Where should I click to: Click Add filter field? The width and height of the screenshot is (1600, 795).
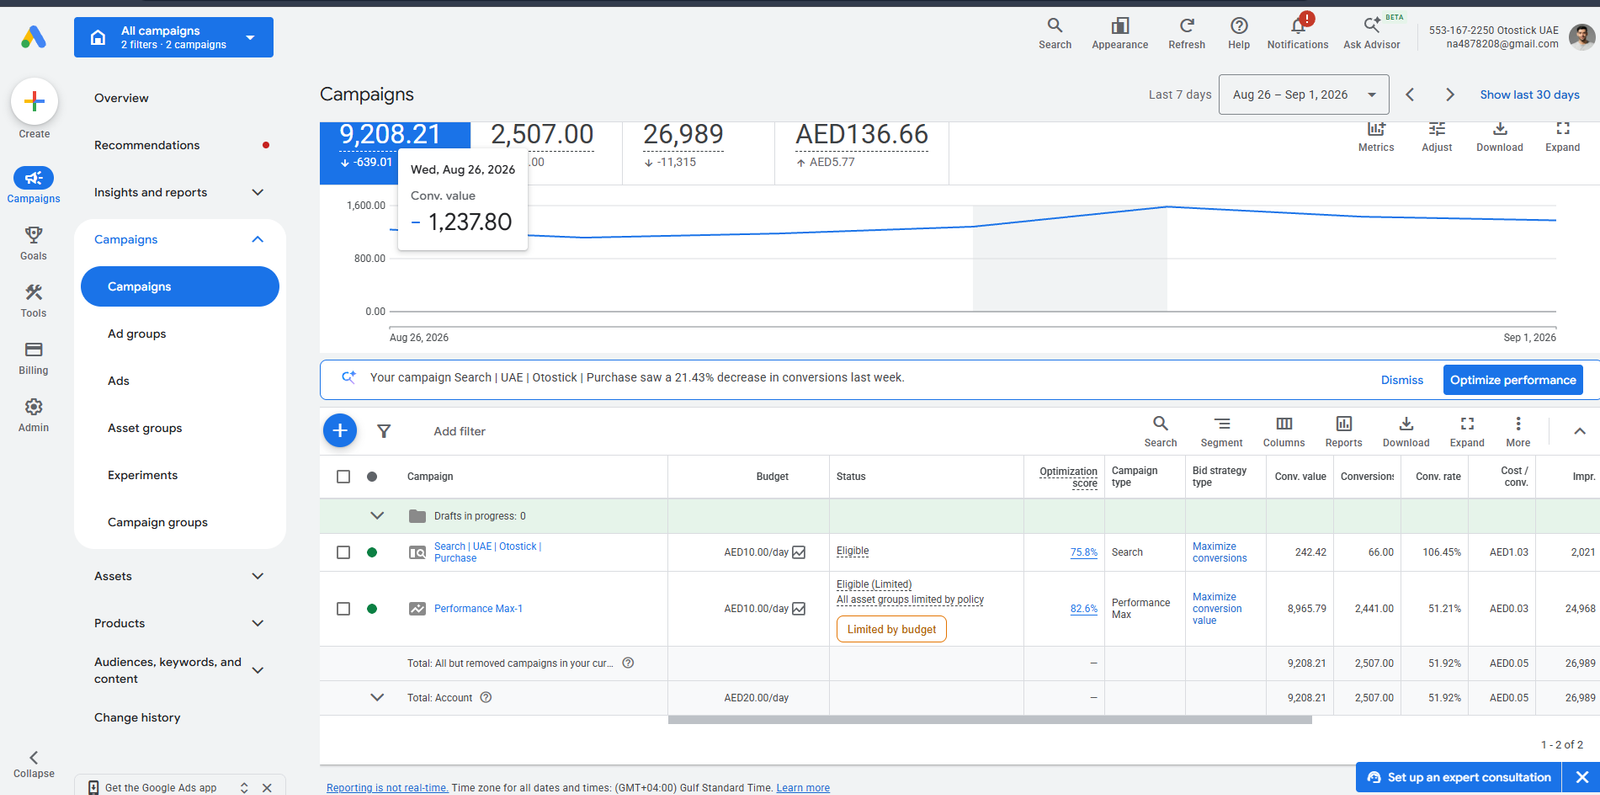pyautogui.click(x=459, y=432)
